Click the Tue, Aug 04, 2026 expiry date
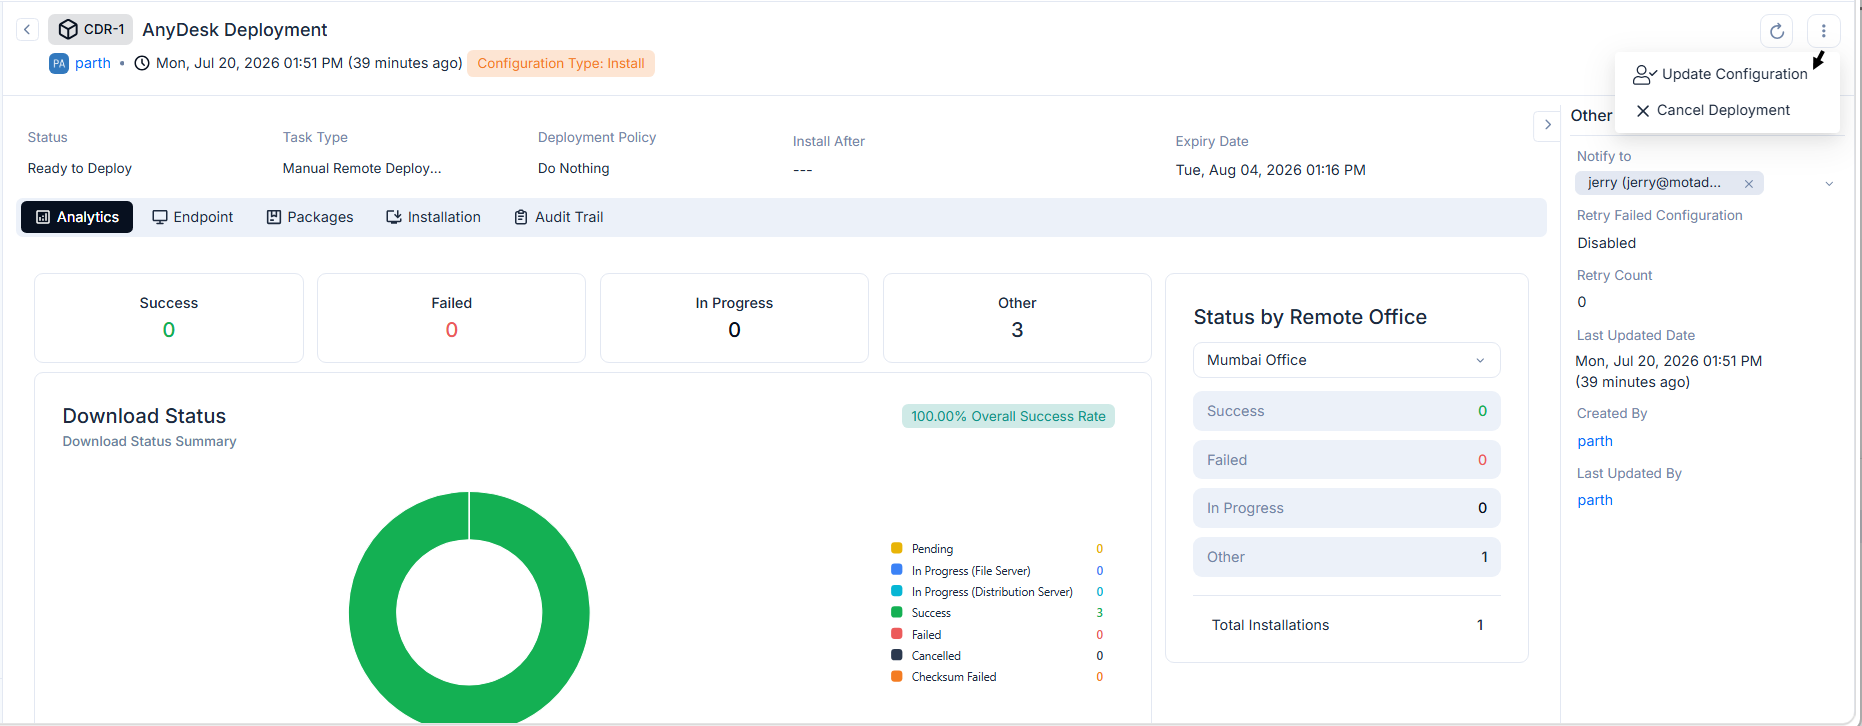This screenshot has height=726, width=1862. [x=1271, y=170]
